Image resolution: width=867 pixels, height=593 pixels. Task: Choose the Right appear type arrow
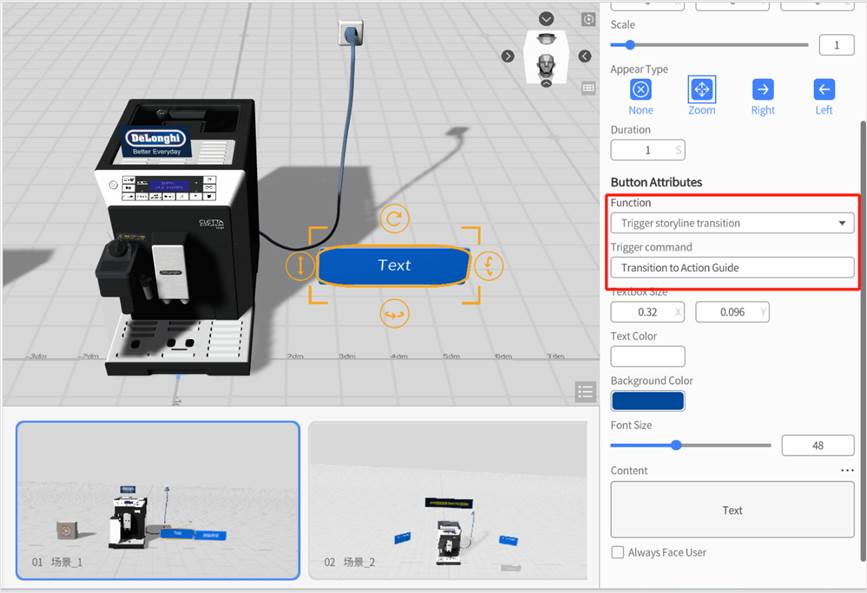pyautogui.click(x=762, y=90)
